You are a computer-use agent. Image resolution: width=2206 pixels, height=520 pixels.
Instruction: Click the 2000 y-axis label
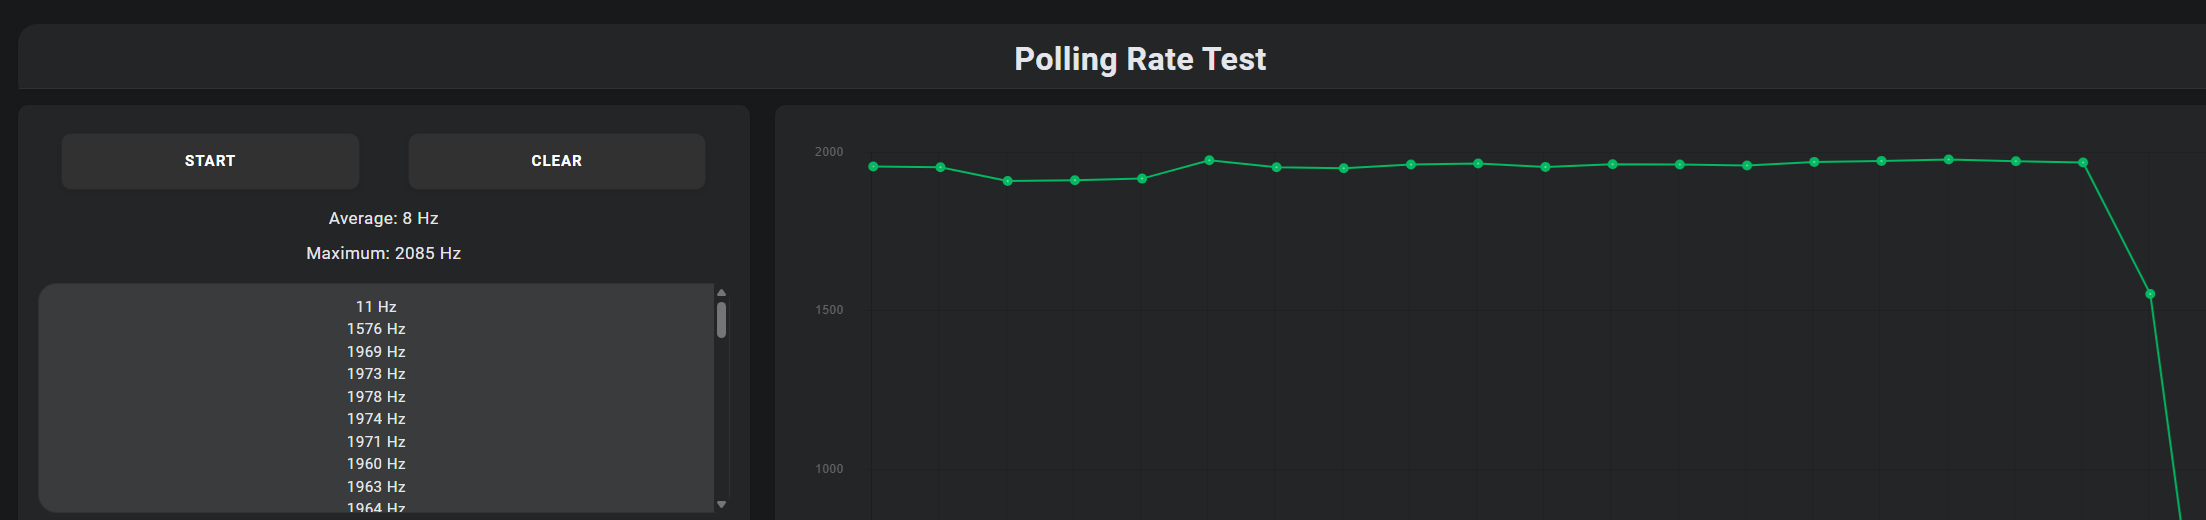coord(829,152)
